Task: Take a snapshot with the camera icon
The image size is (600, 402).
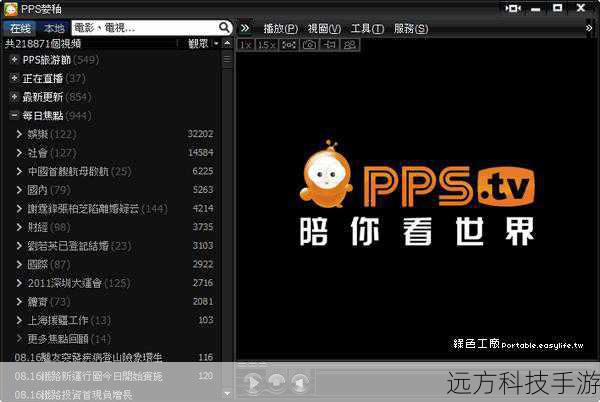Action: point(309,45)
